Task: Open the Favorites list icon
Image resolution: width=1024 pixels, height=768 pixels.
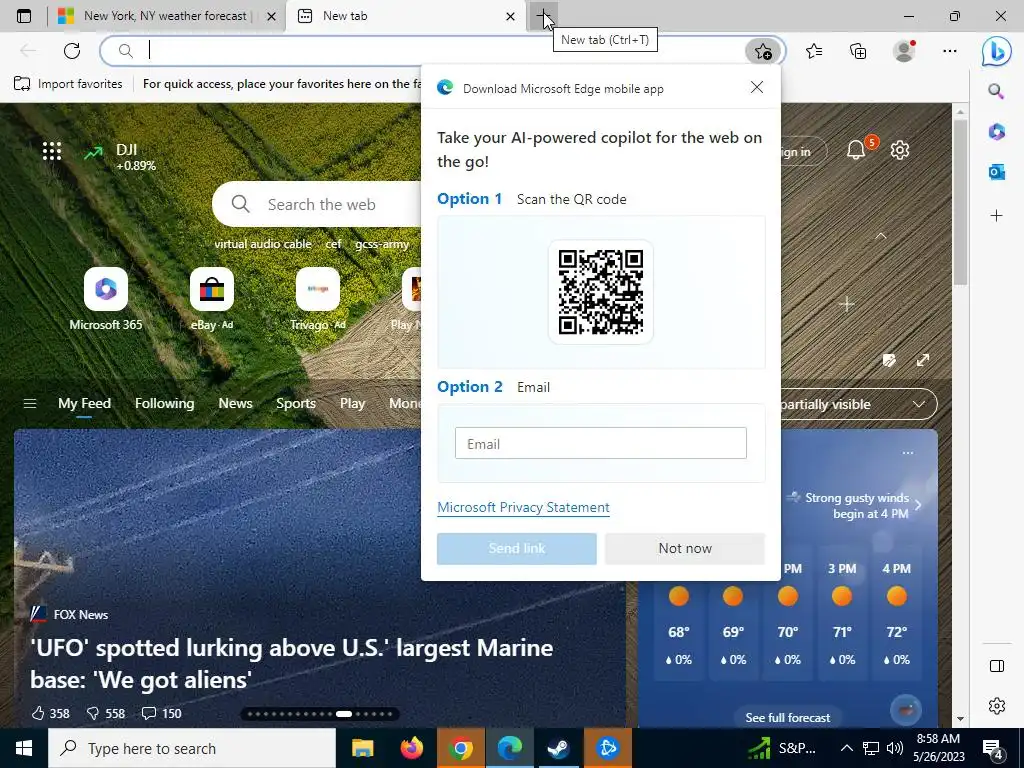Action: [814, 51]
